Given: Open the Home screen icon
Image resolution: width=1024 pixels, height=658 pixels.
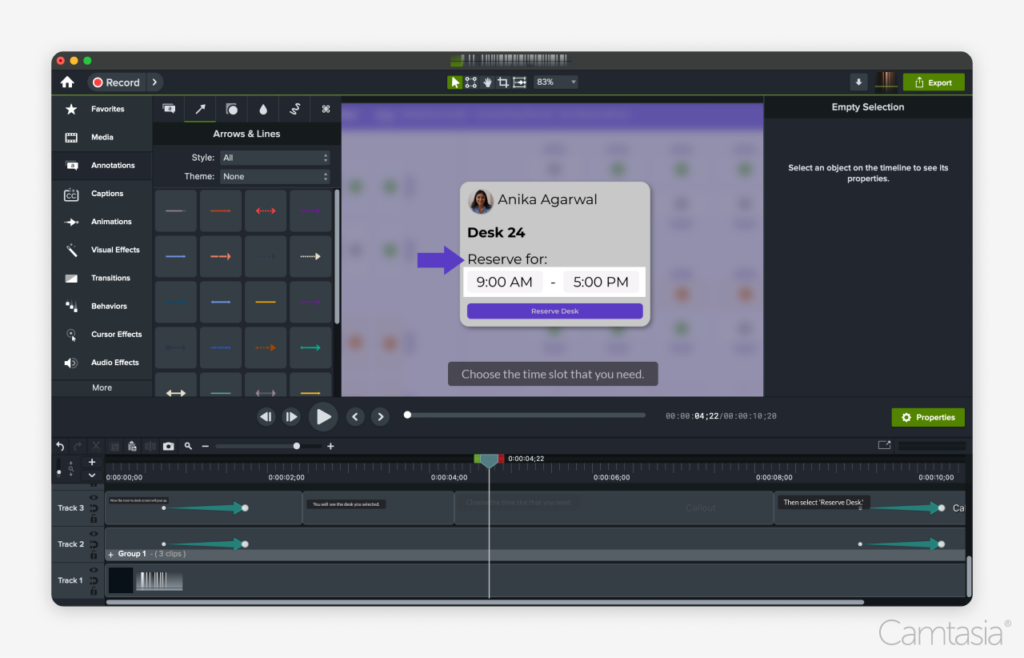Looking at the screenshot, I should point(67,82).
